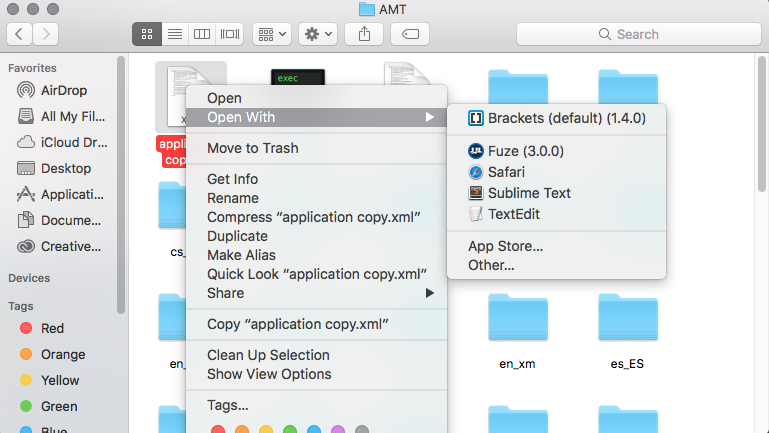
Task: Choose Clean Up Selection
Action: [x=316, y=355]
